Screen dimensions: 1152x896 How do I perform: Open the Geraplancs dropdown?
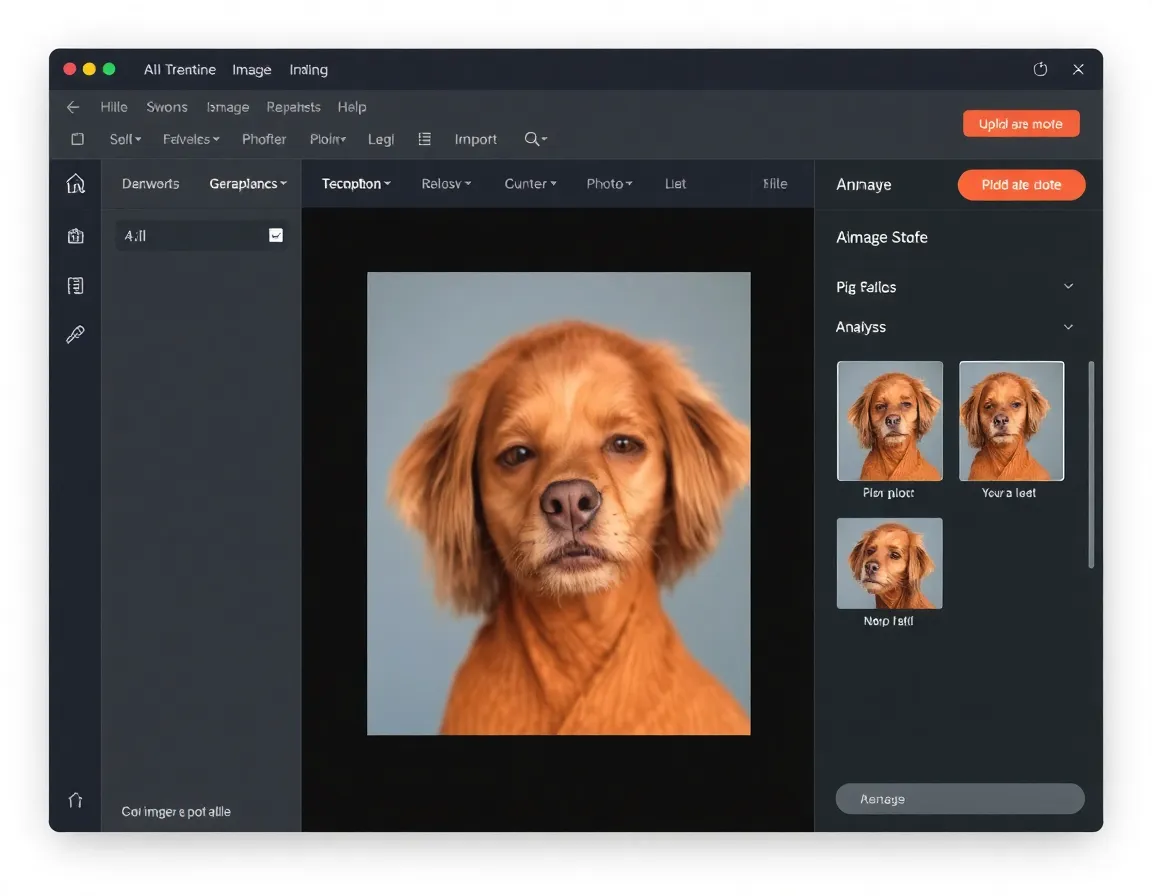click(248, 184)
